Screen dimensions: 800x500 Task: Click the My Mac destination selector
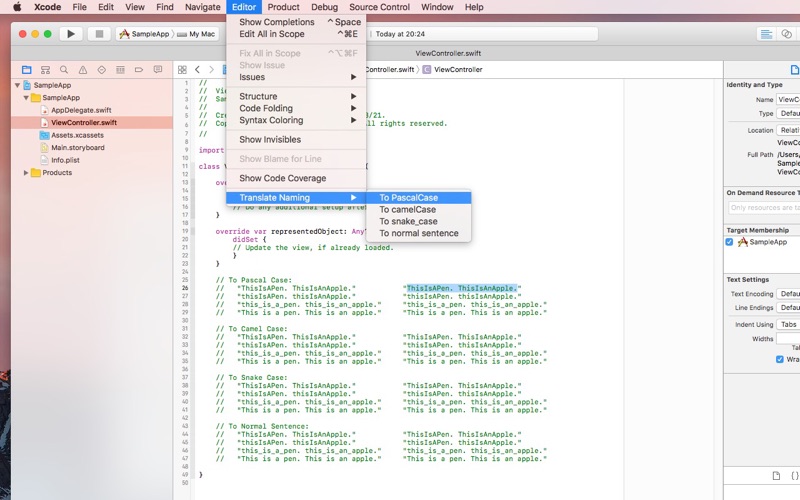point(196,34)
